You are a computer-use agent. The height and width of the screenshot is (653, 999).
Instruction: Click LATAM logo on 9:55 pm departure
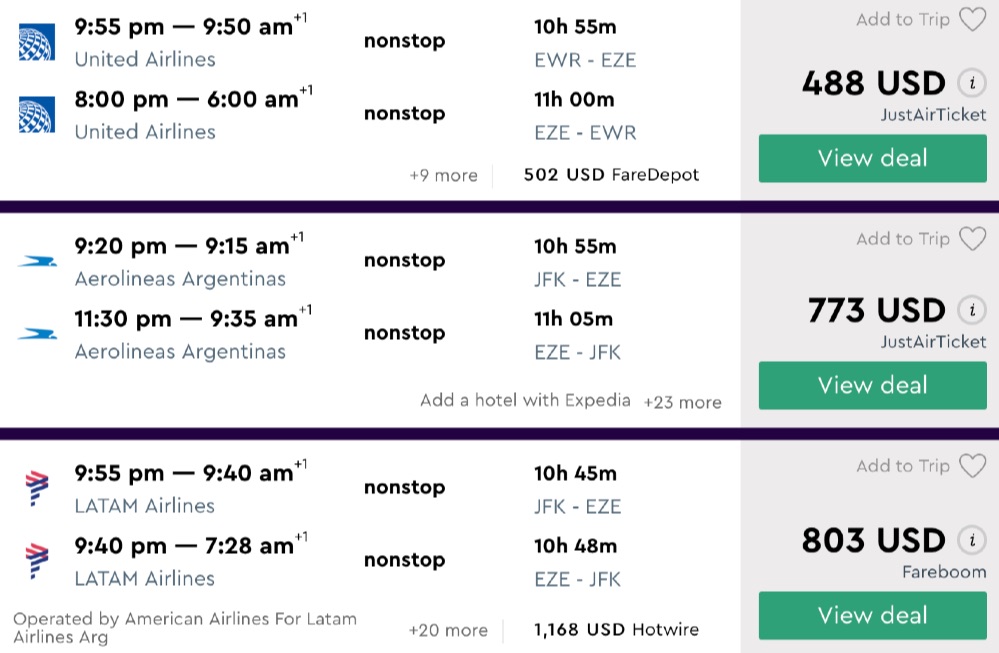point(37,489)
